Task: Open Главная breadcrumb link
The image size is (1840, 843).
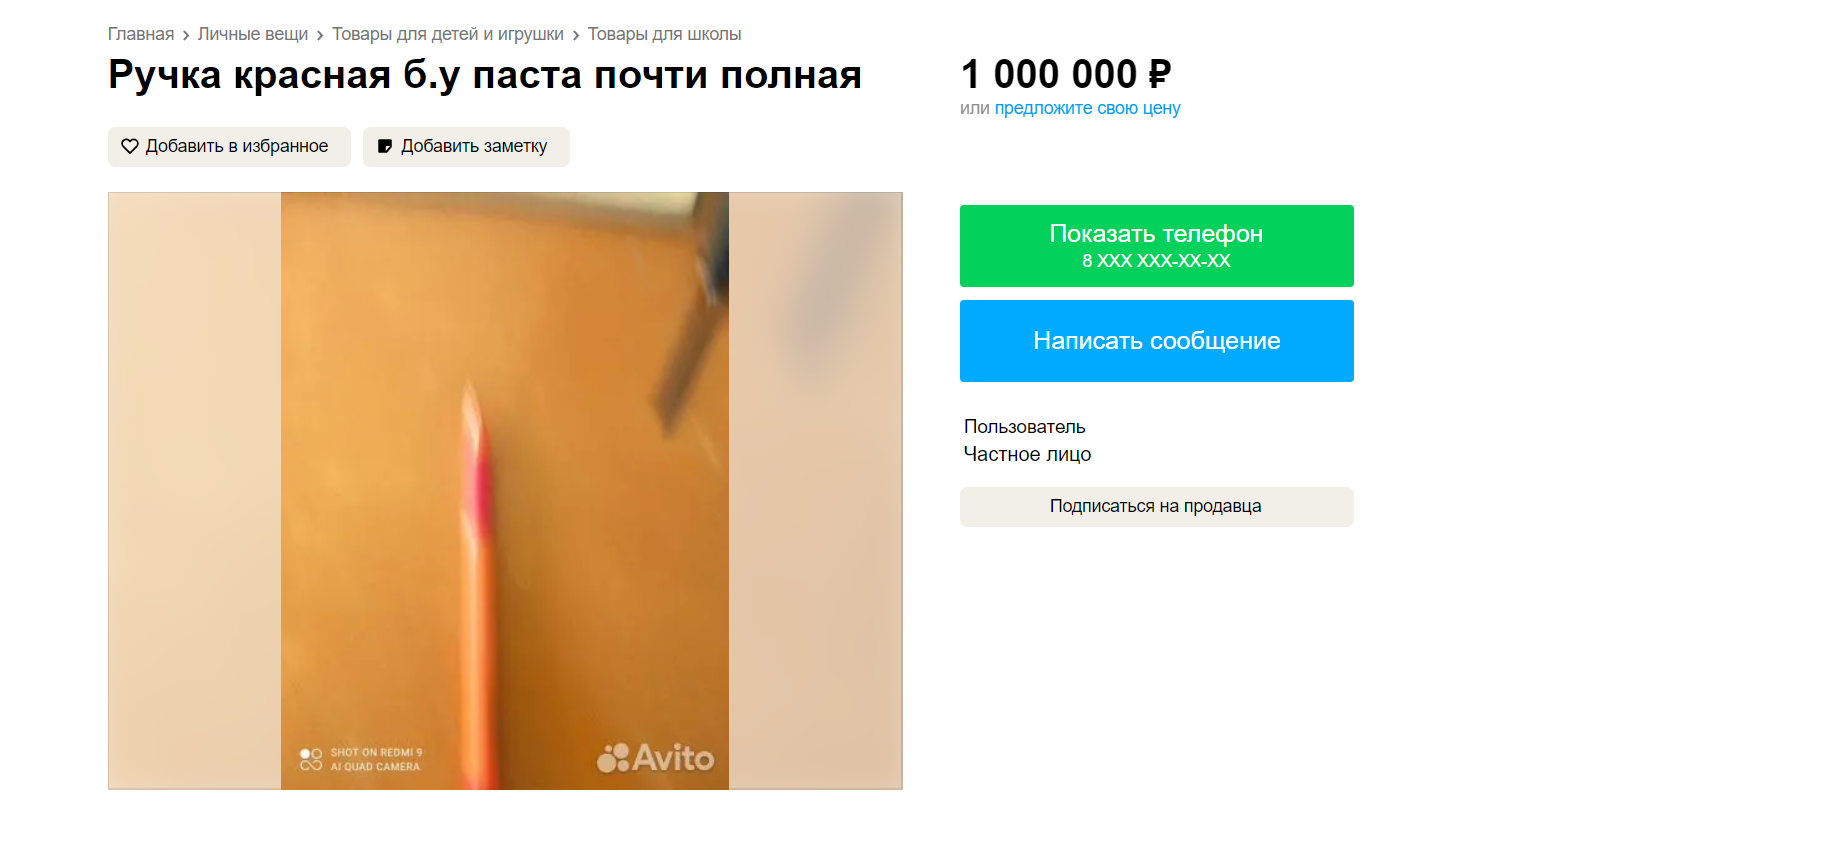Action: [141, 34]
